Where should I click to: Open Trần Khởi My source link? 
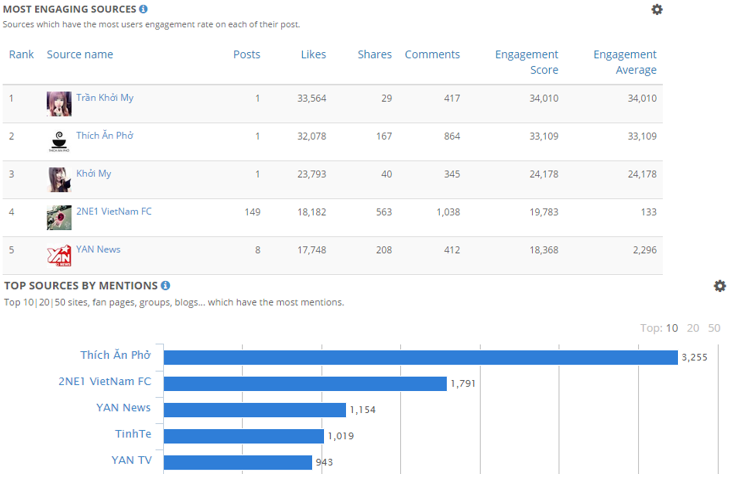(105, 98)
